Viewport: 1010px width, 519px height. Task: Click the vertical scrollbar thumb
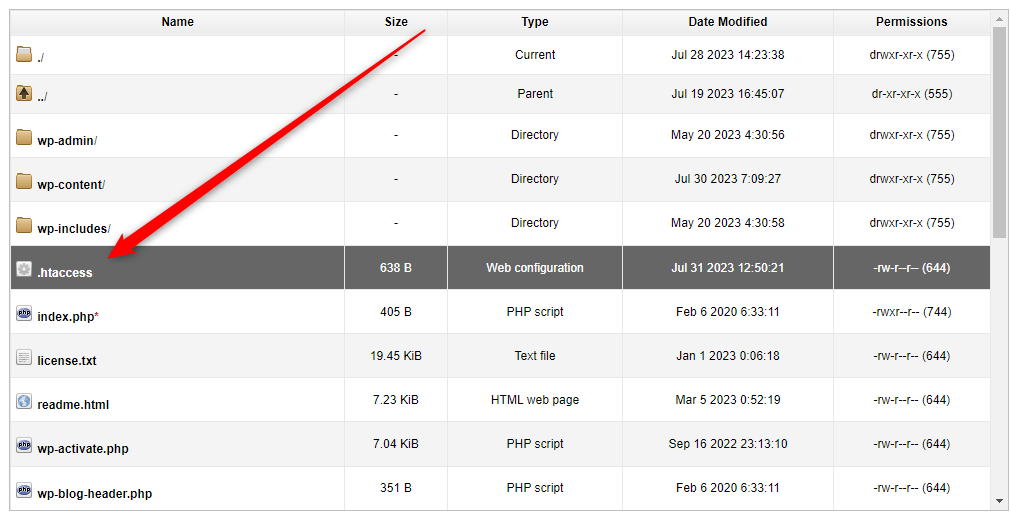tap(1000, 132)
